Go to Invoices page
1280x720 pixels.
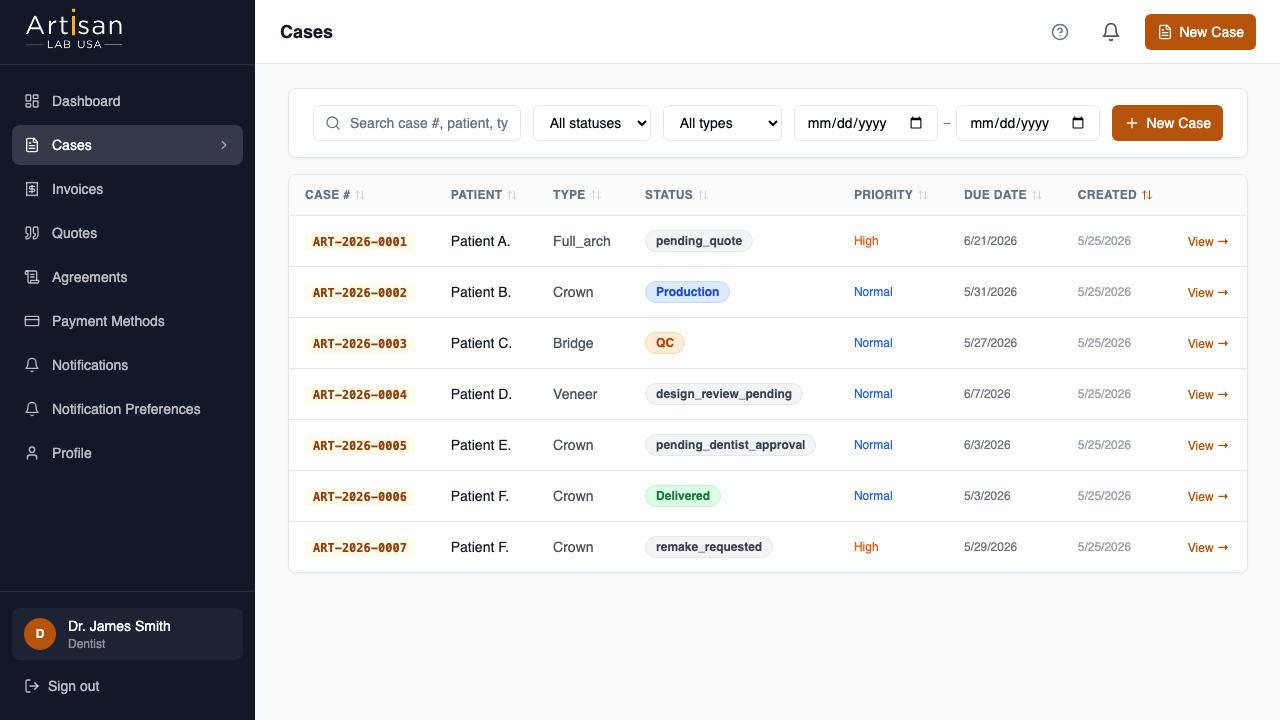[127, 189]
